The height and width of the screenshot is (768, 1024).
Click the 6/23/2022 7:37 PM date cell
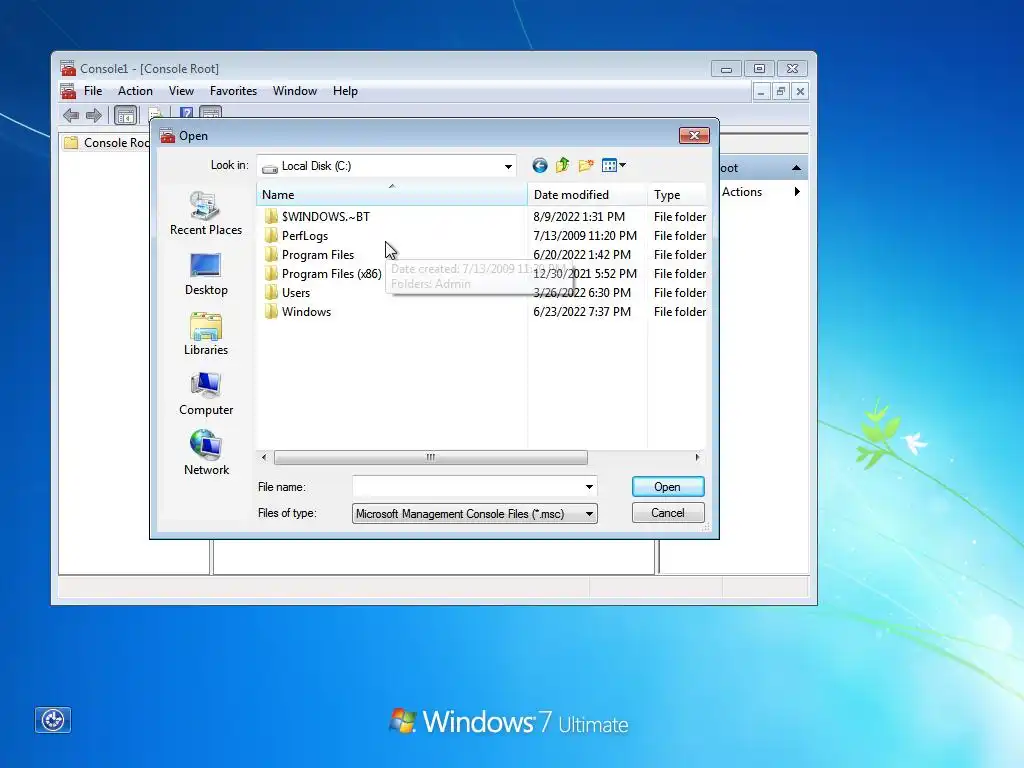coord(581,312)
